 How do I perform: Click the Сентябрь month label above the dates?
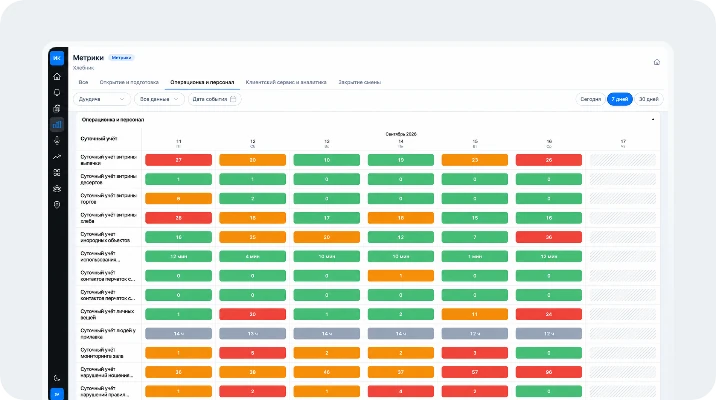click(x=401, y=134)
